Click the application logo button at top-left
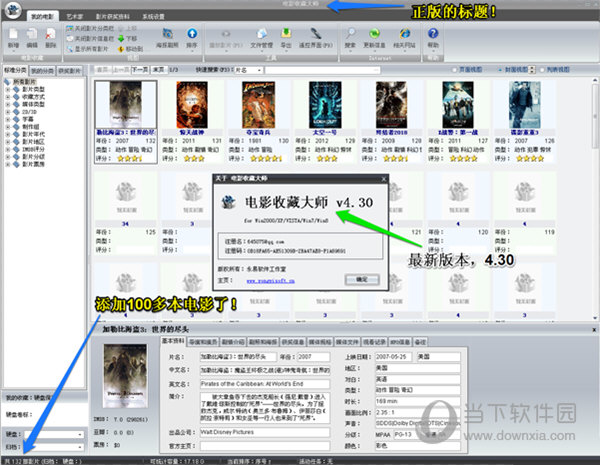The image size is (600, 465). point(13,10)
